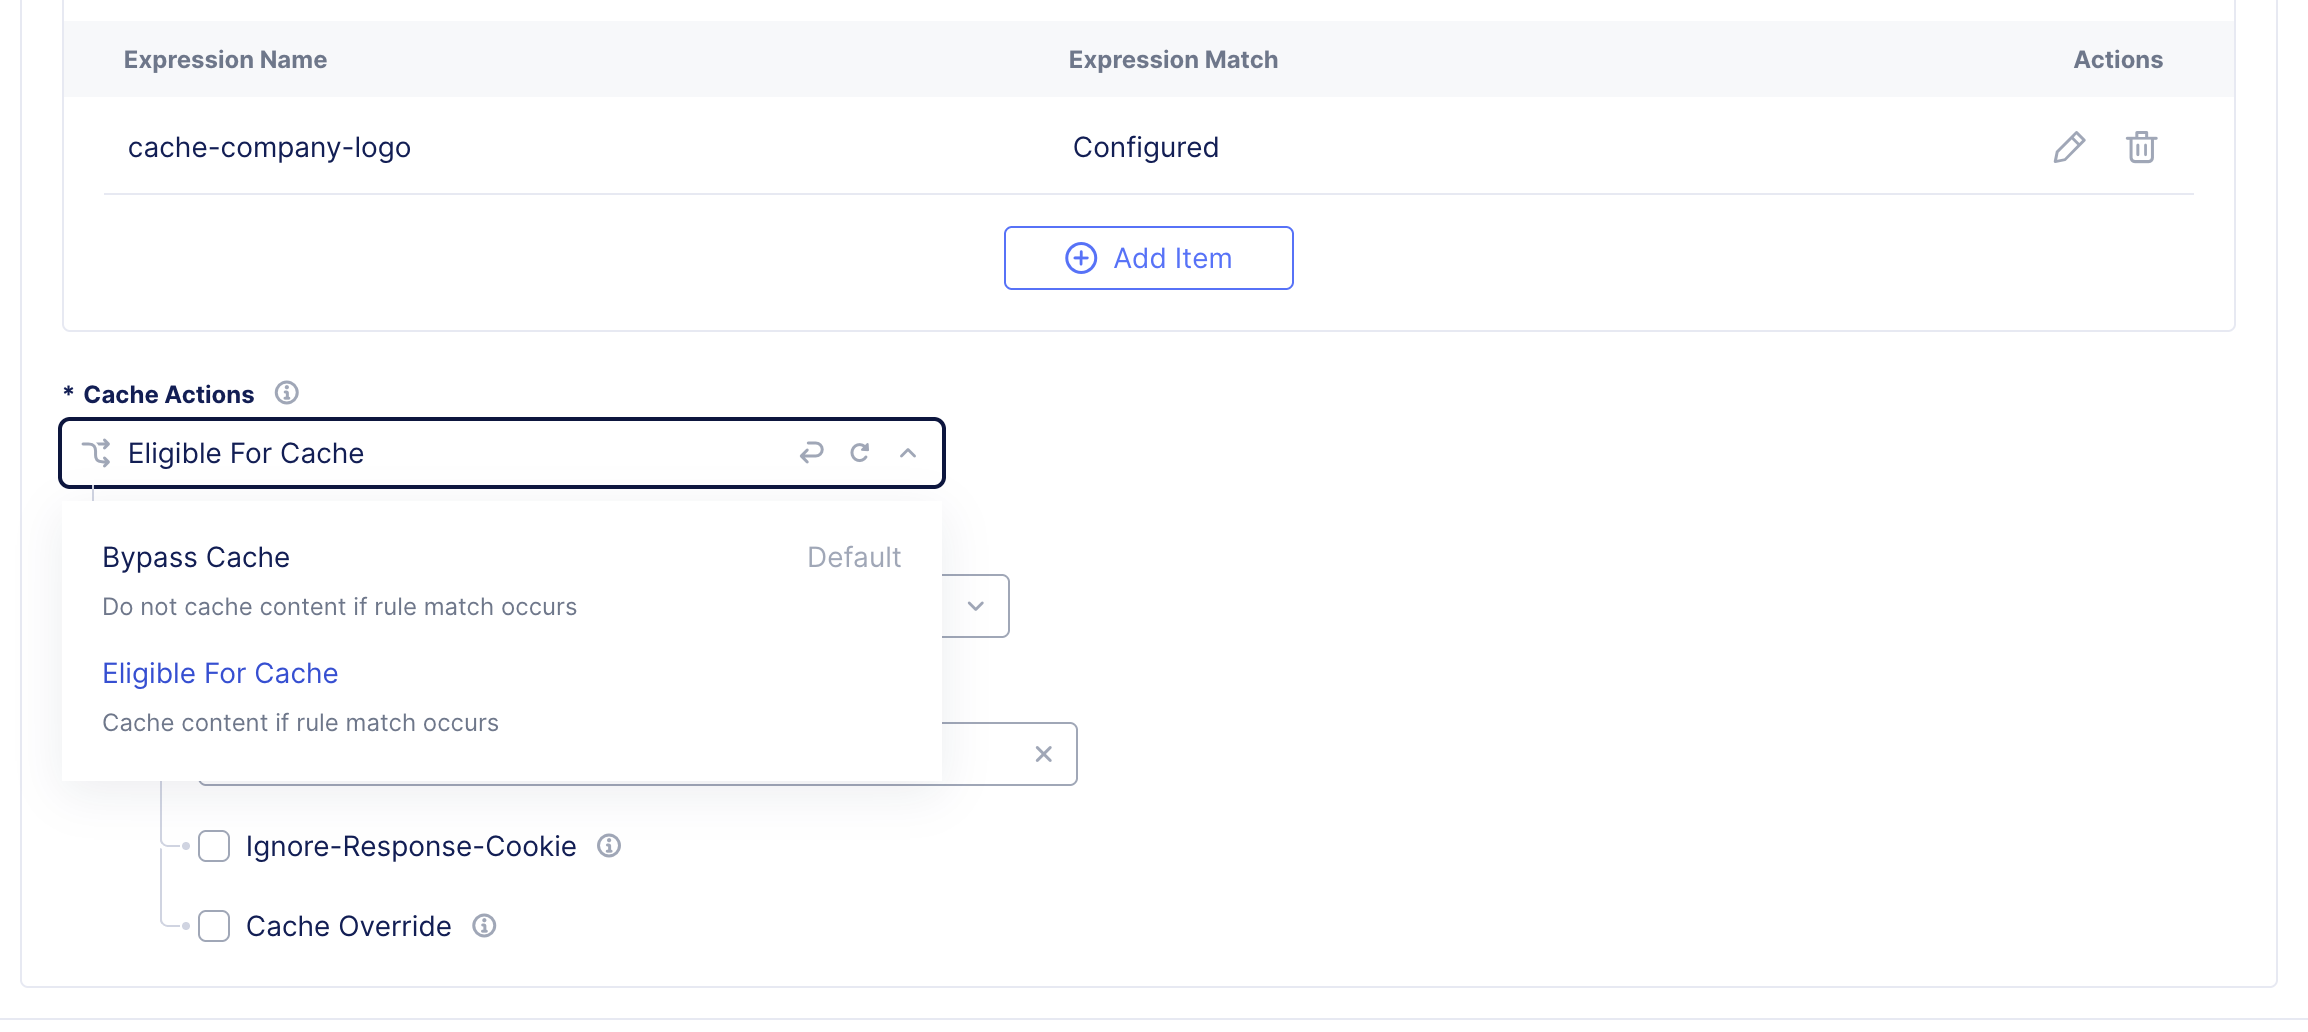2308x1032 pixels.
Task: Open the partially hidden dropdown chevron
Action: [x=976, y=606]
